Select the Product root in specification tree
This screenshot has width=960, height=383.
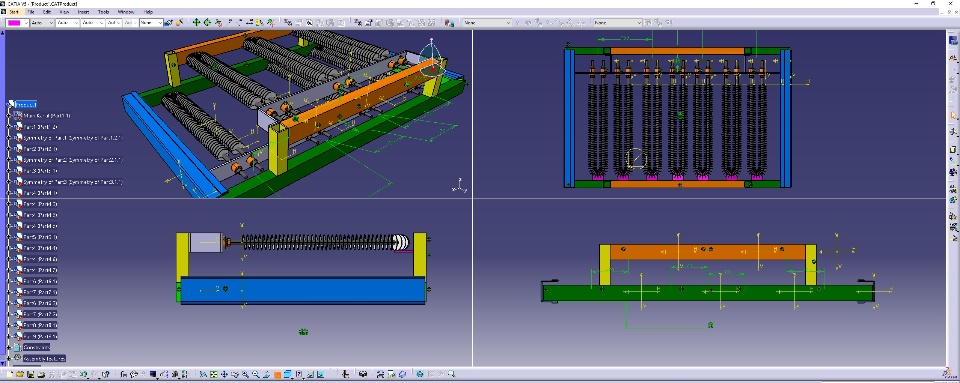click(x=26, y=105)
